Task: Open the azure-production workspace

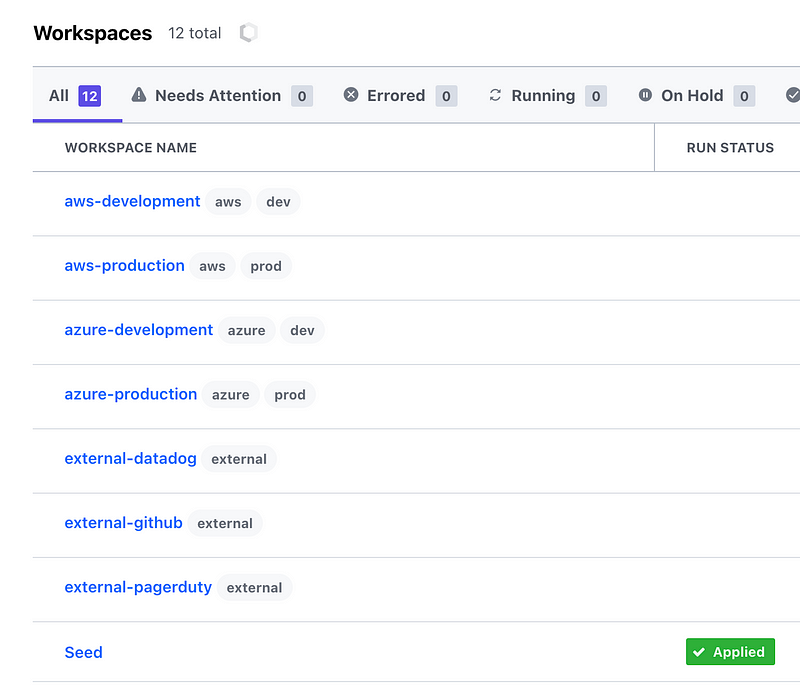Action: [x=131, y=394]
